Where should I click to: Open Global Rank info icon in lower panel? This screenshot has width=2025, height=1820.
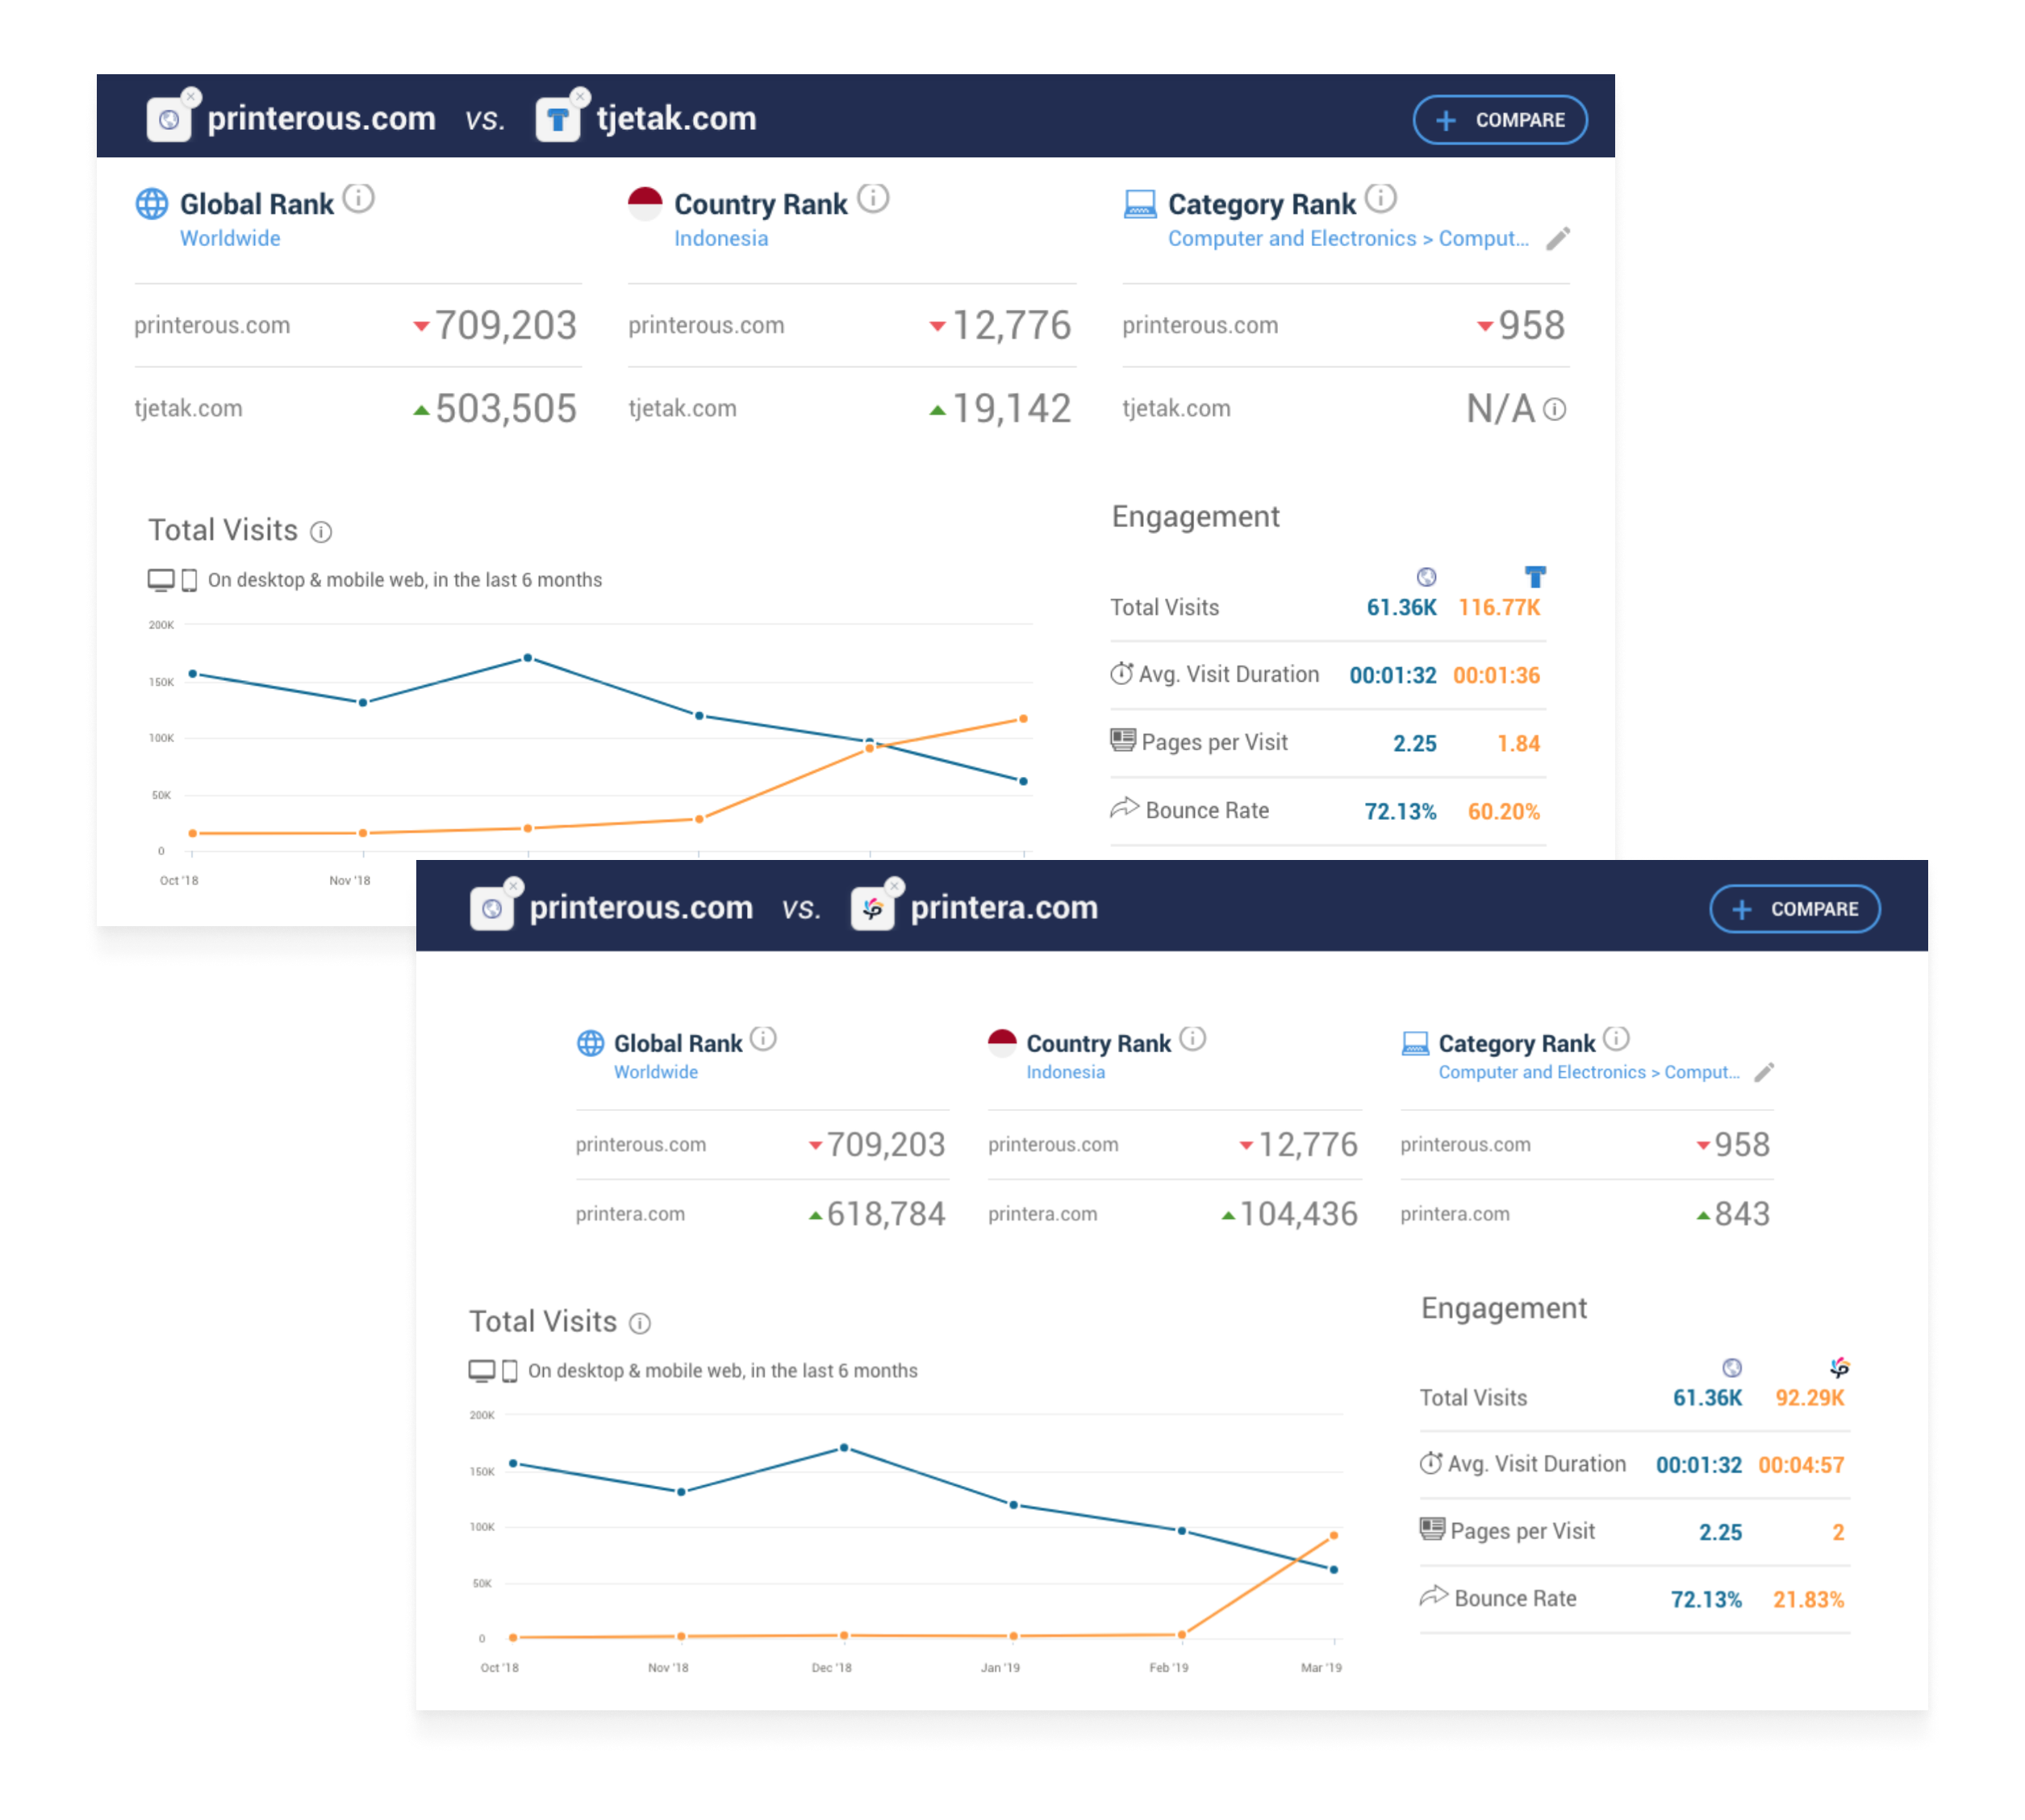click(x=763, y=1039)
